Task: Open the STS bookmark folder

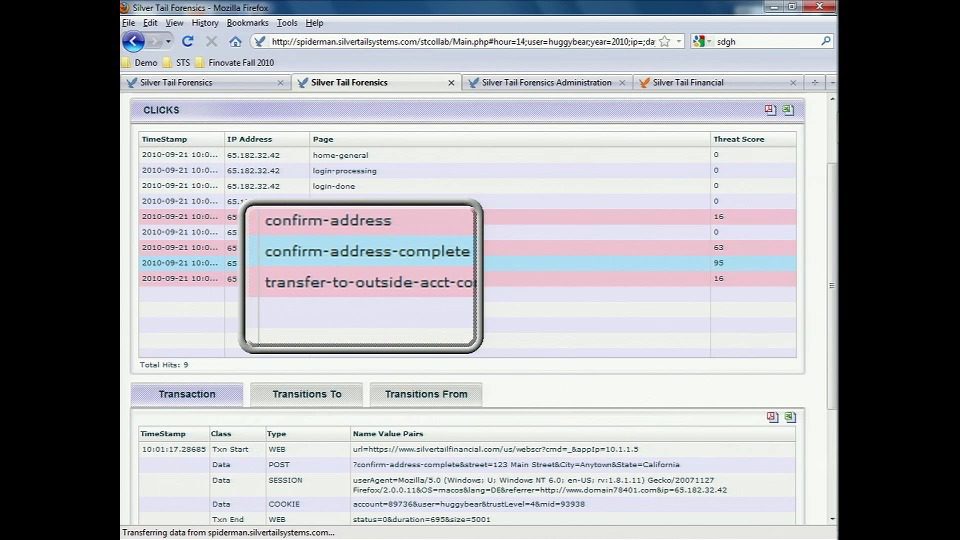Action: point(176,62)
